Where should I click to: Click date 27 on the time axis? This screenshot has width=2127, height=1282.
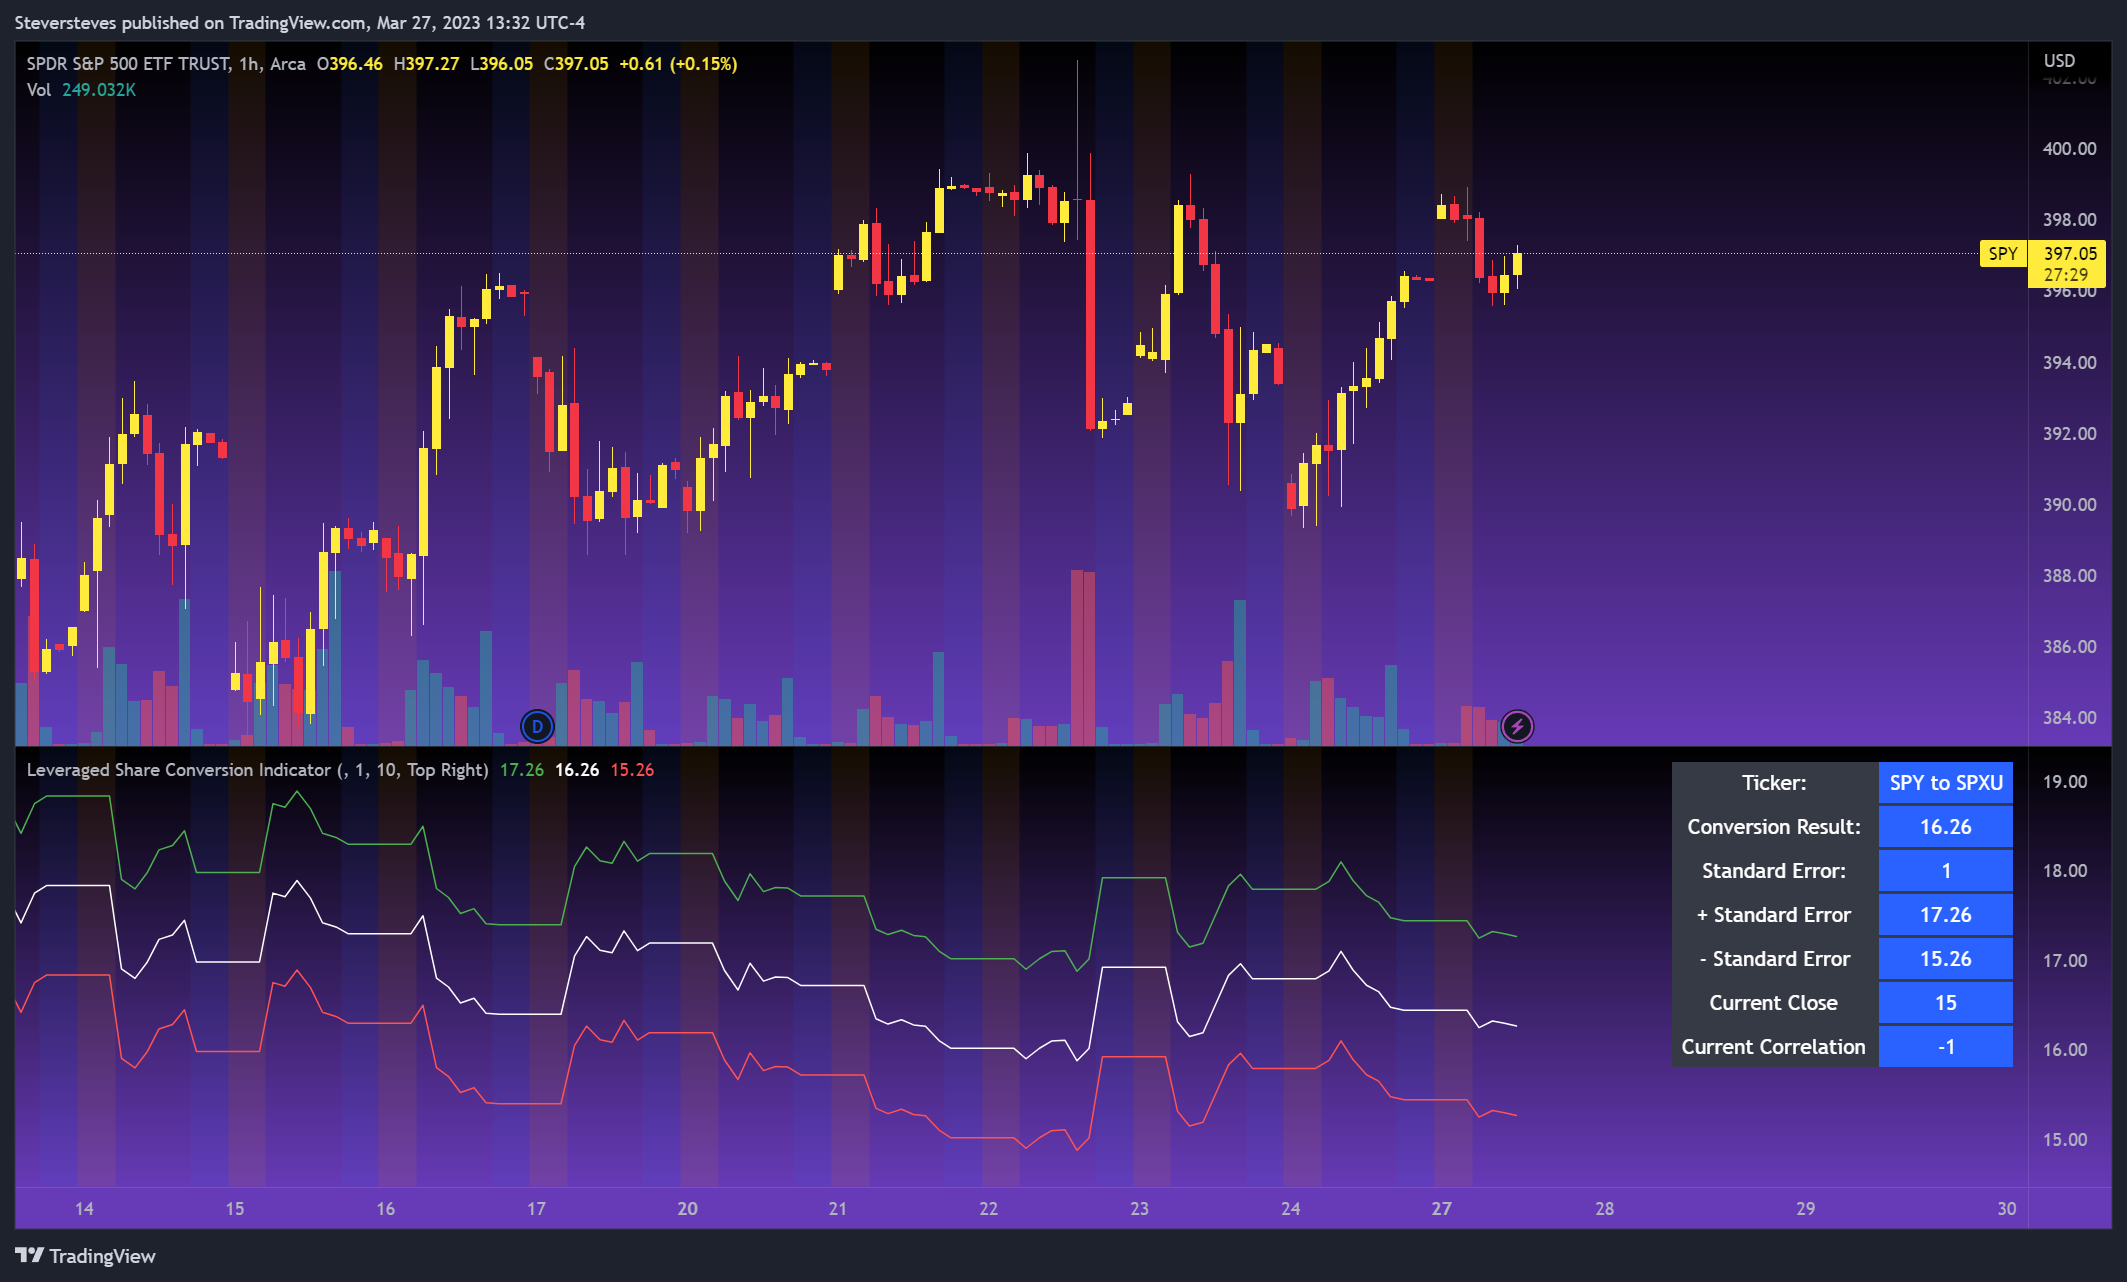tap(1442, 1209)
